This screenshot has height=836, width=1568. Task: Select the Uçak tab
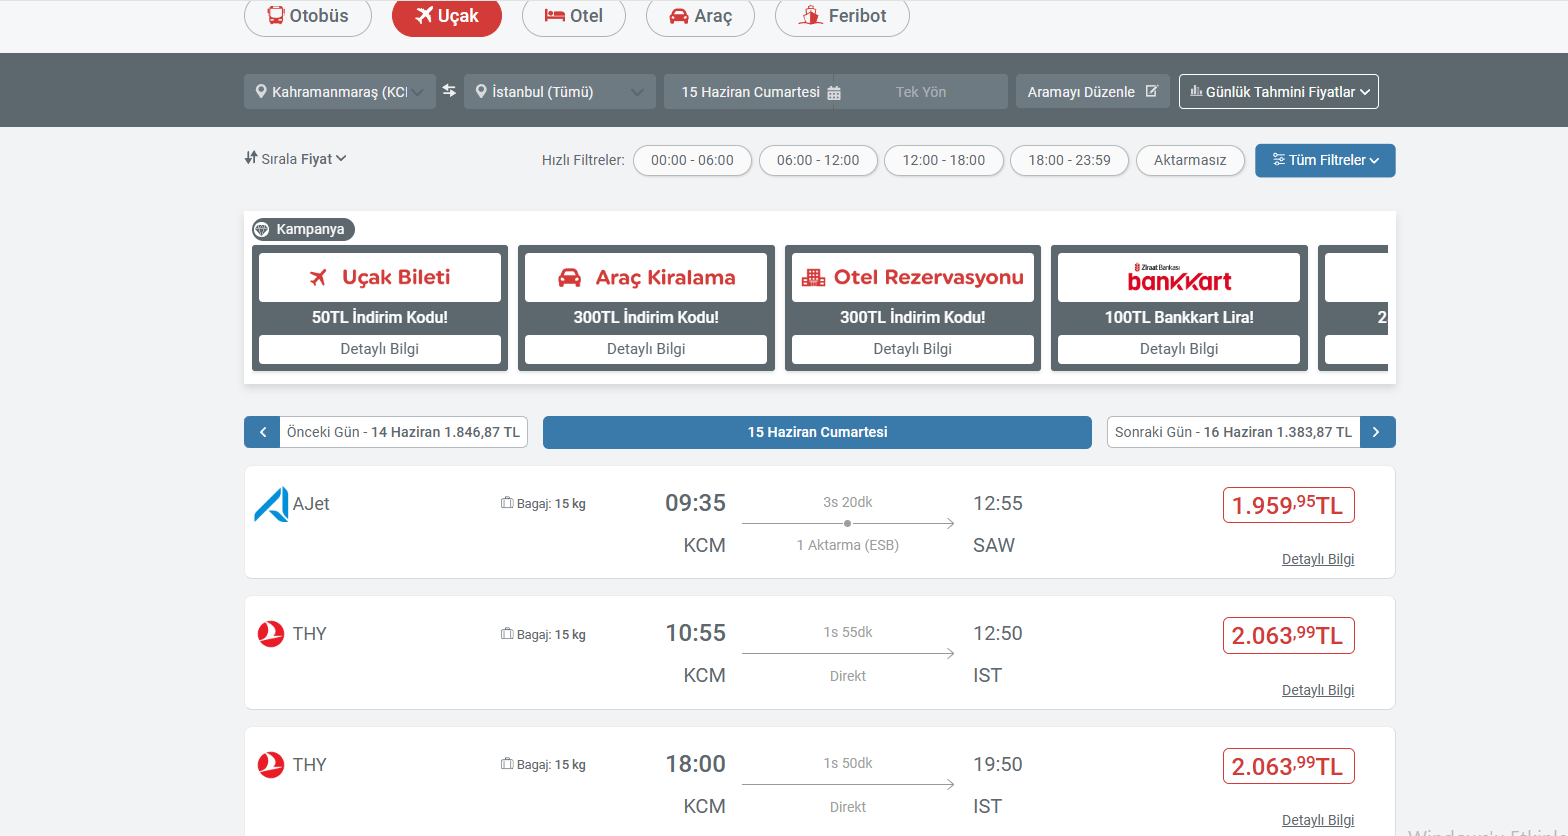[447, 16]
